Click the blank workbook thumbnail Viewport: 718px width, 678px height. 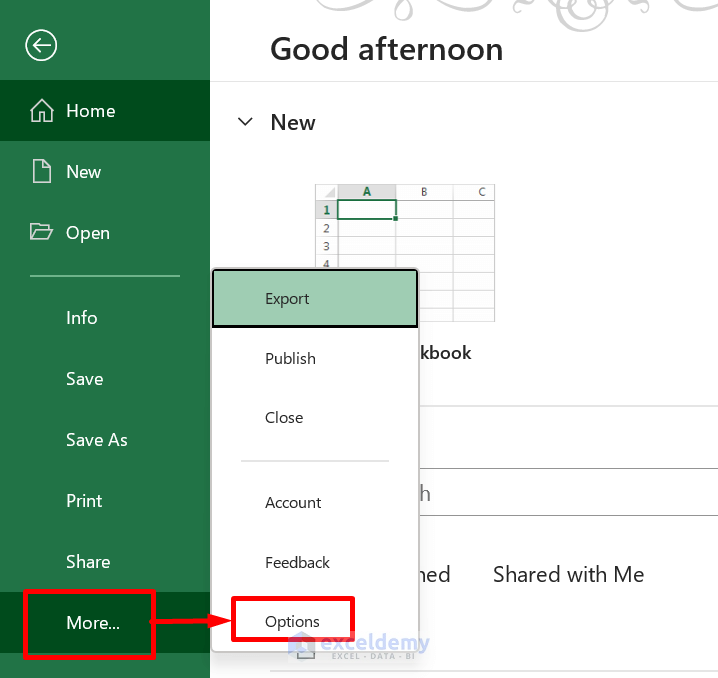pos(405,253)
